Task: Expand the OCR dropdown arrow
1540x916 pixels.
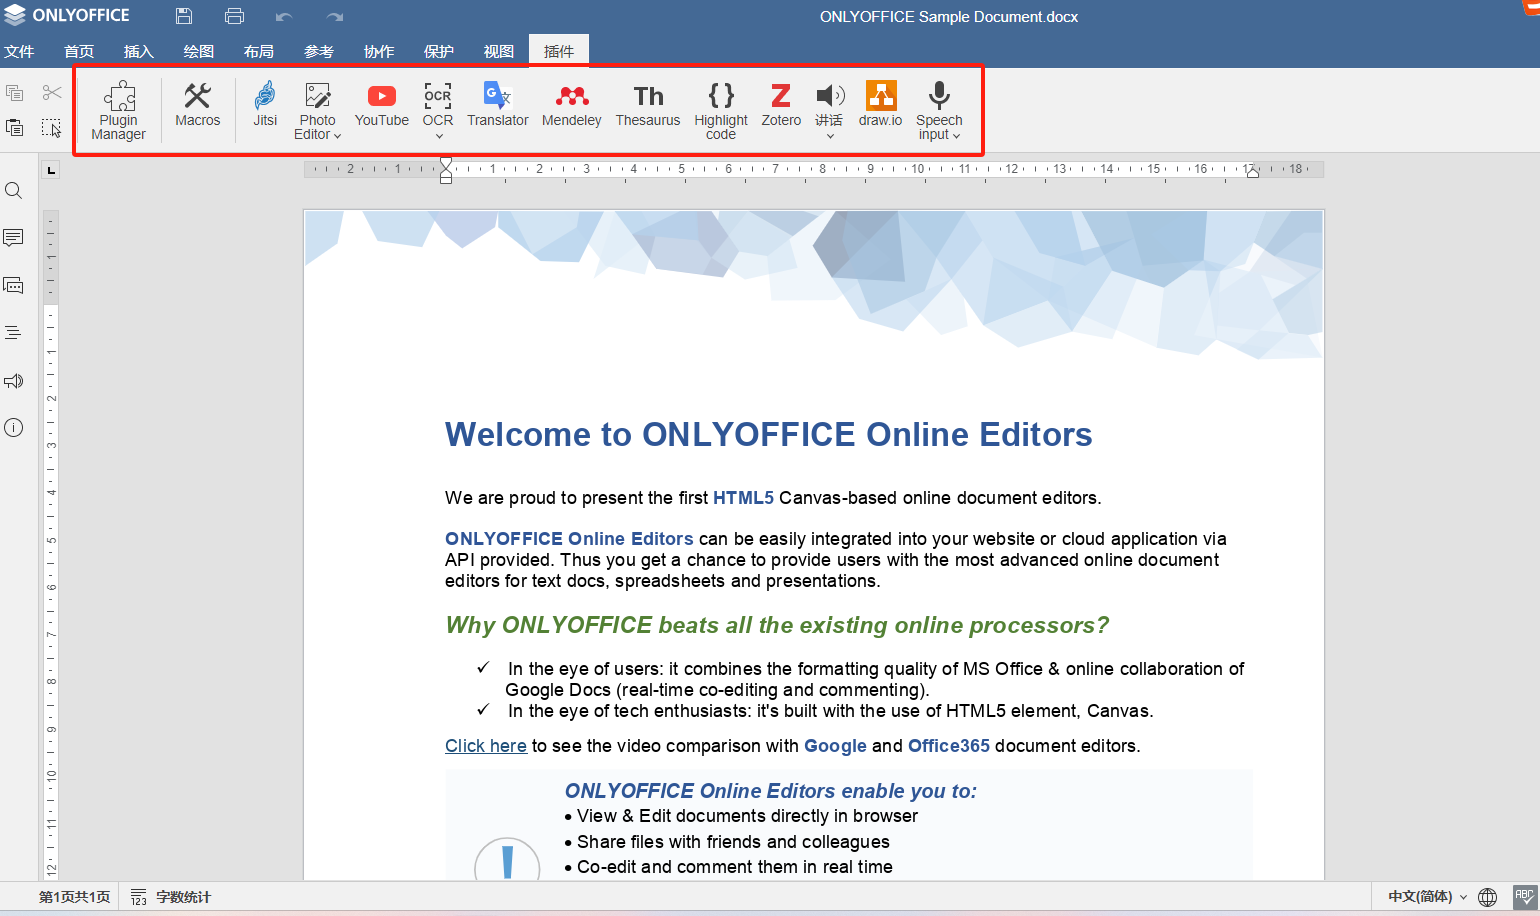Action: 439,136
